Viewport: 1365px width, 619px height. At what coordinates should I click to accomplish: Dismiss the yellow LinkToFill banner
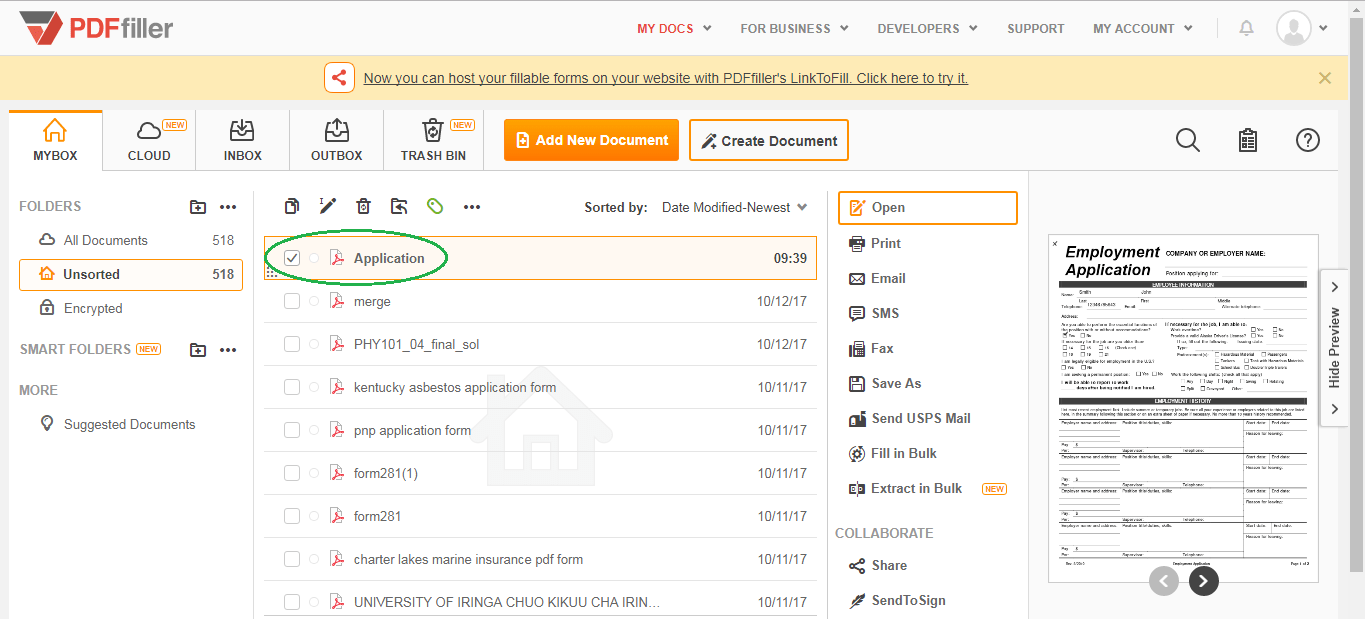1325,77
